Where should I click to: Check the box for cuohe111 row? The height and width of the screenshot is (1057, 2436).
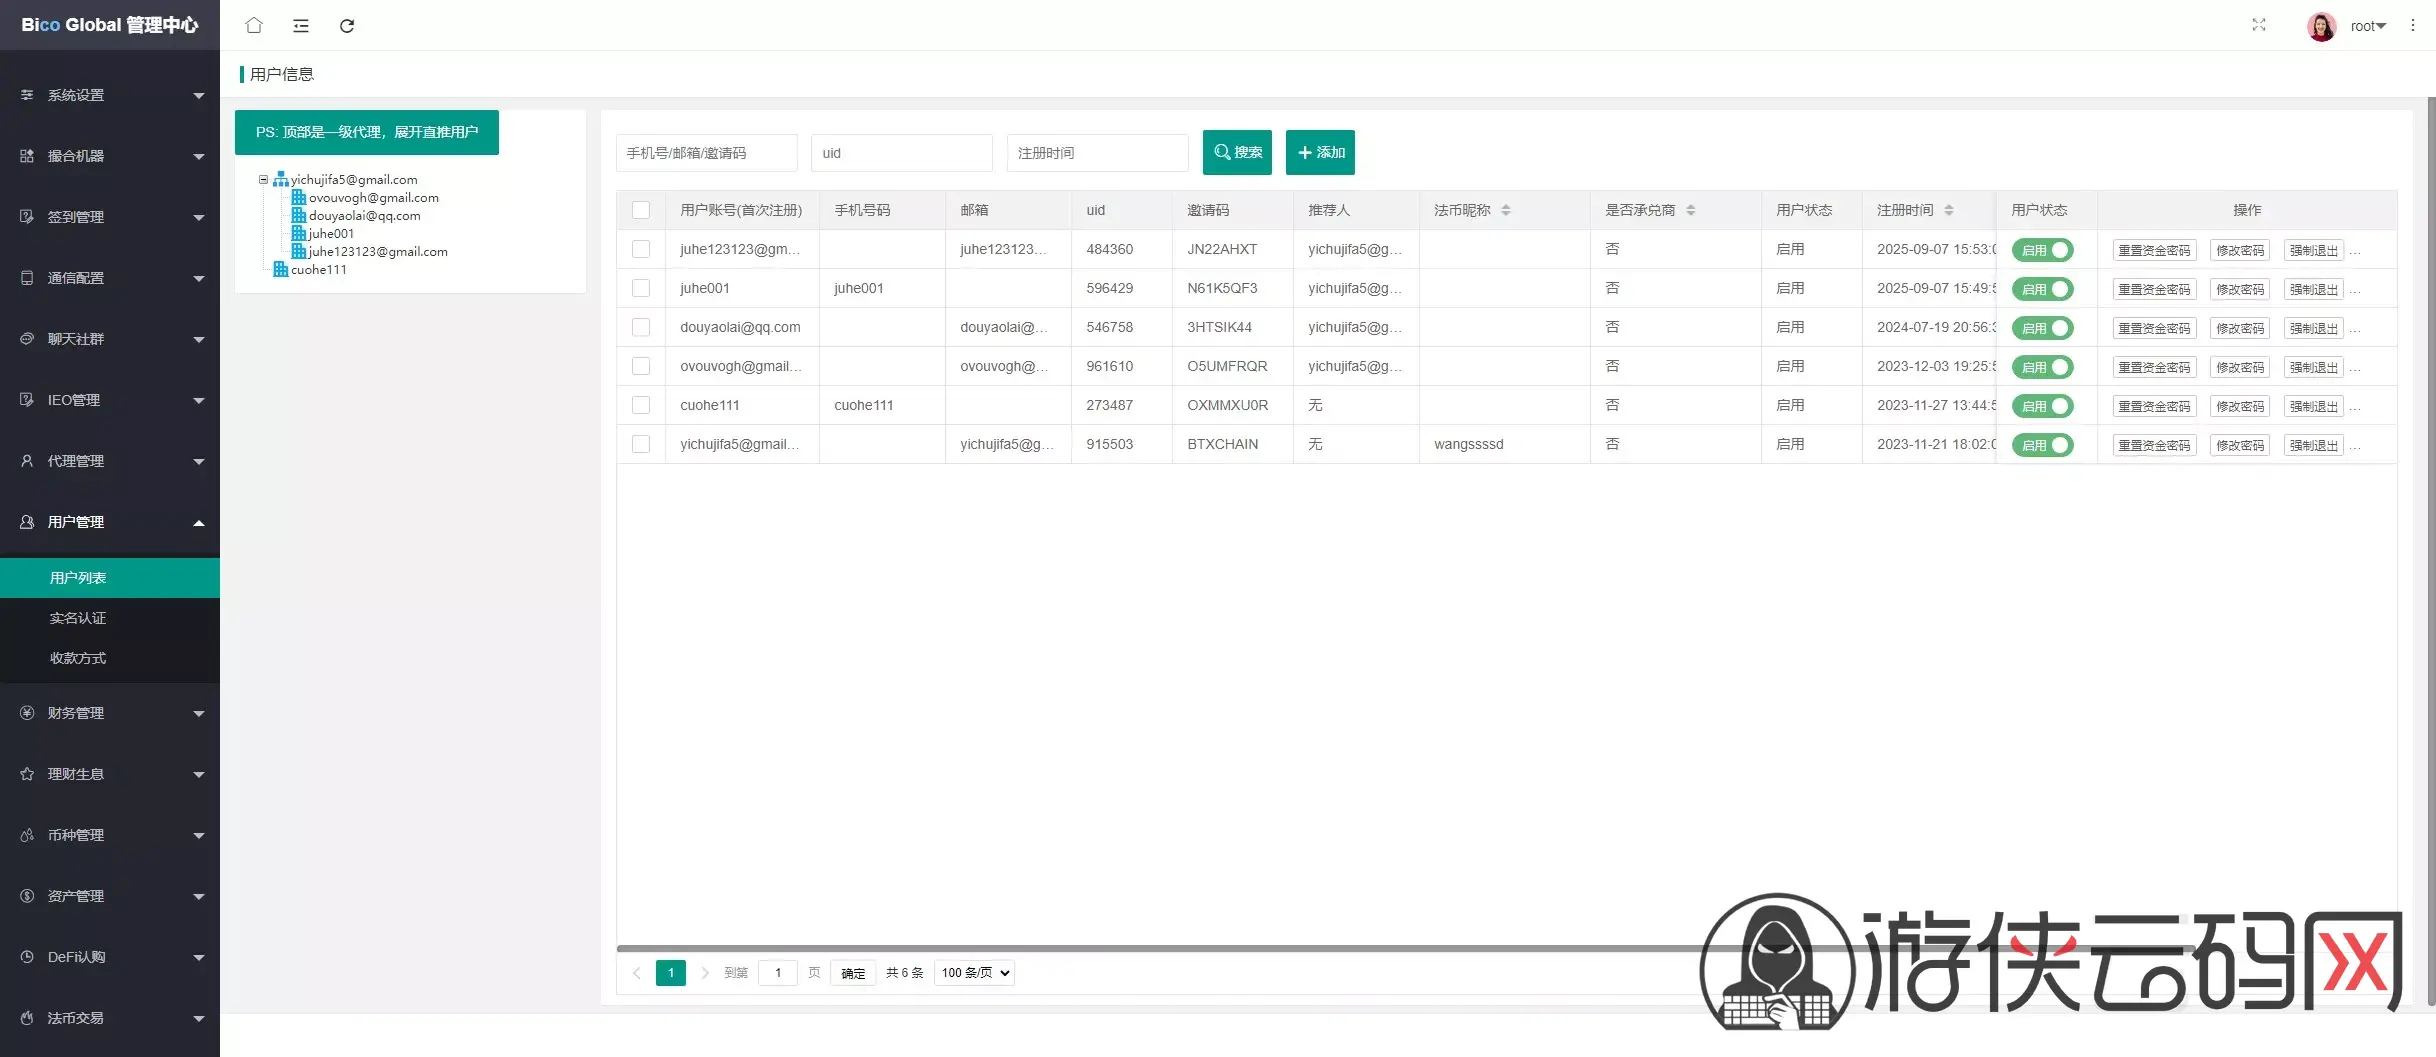coord(641,405)
